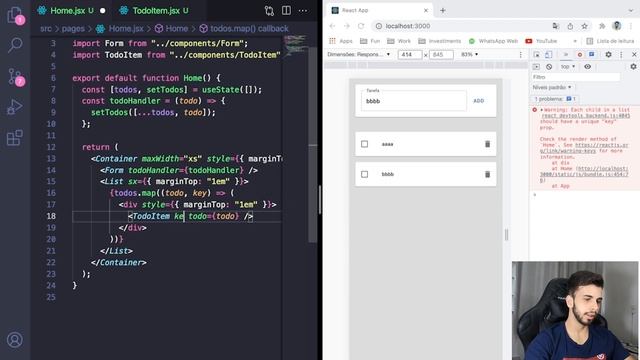
Task: Click the DevTools error count badge
Action: (x=580, y=55)
